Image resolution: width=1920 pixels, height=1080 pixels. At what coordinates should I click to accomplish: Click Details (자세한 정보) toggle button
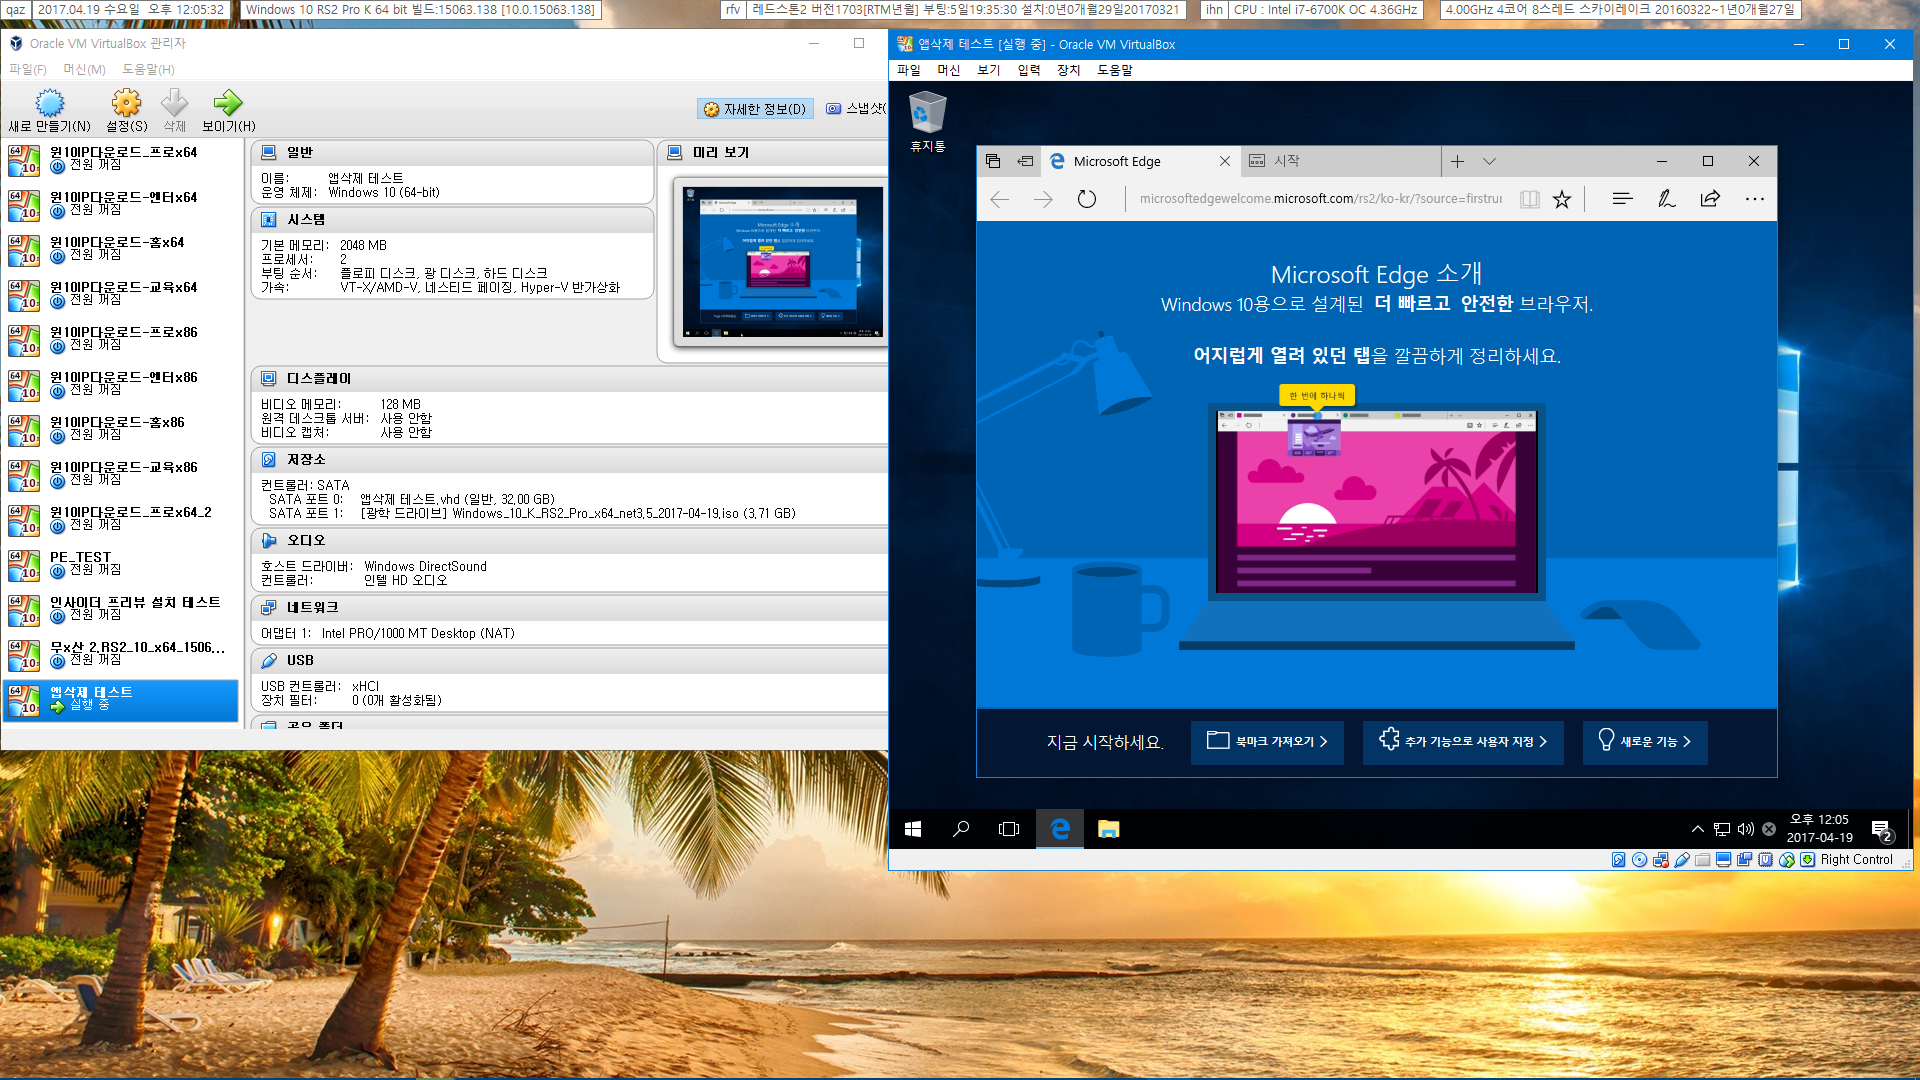pos(755,109)
